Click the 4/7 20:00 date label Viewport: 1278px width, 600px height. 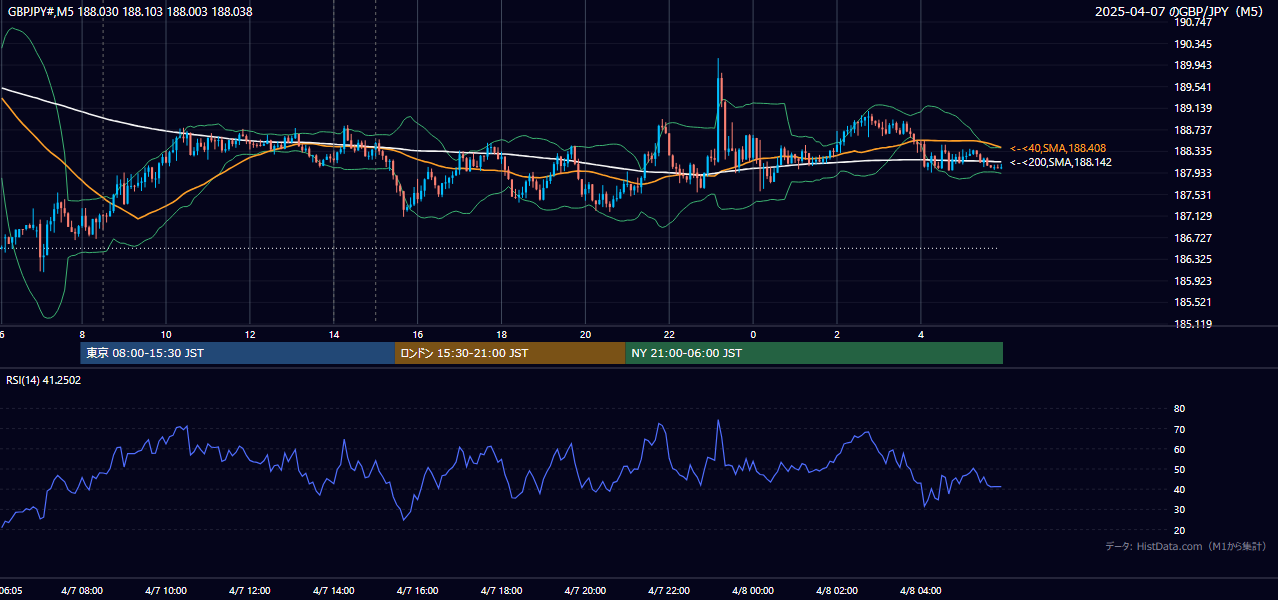(585, 591)
